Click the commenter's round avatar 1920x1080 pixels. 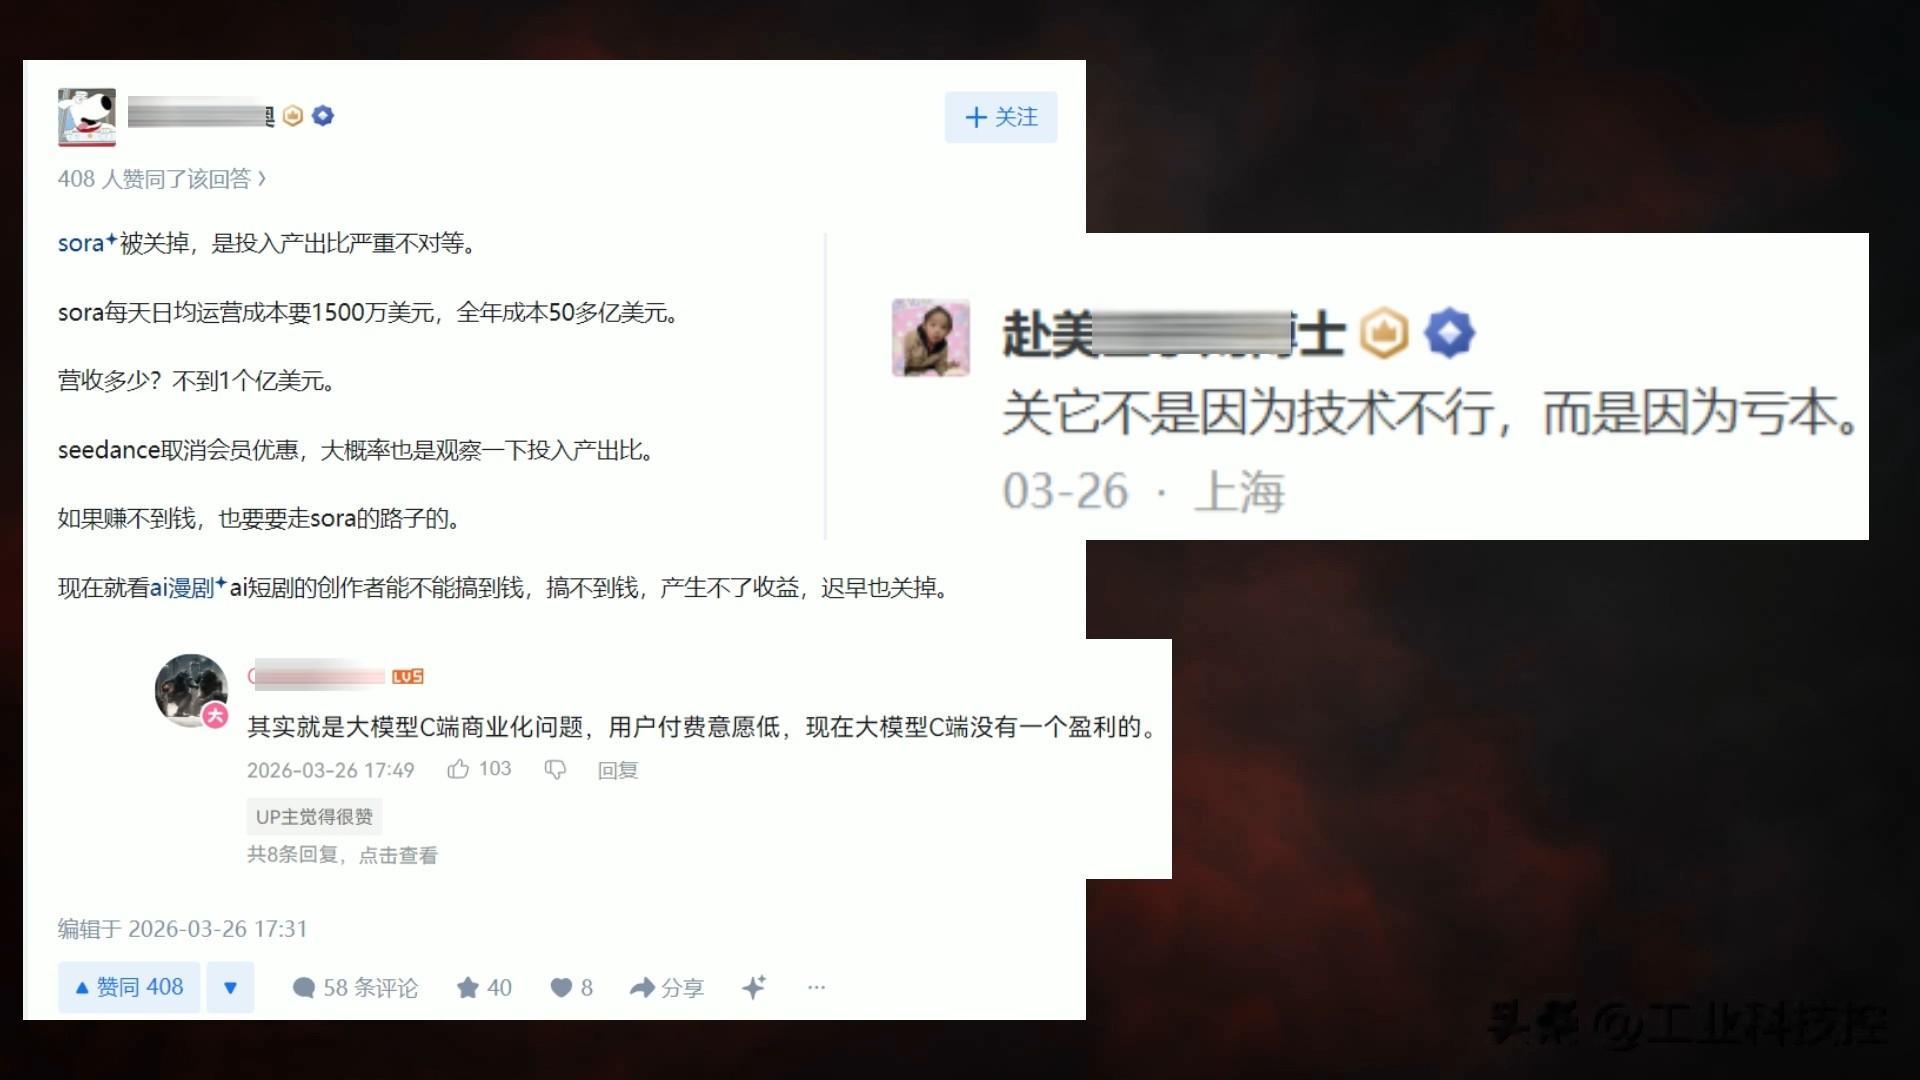[192, 690]
